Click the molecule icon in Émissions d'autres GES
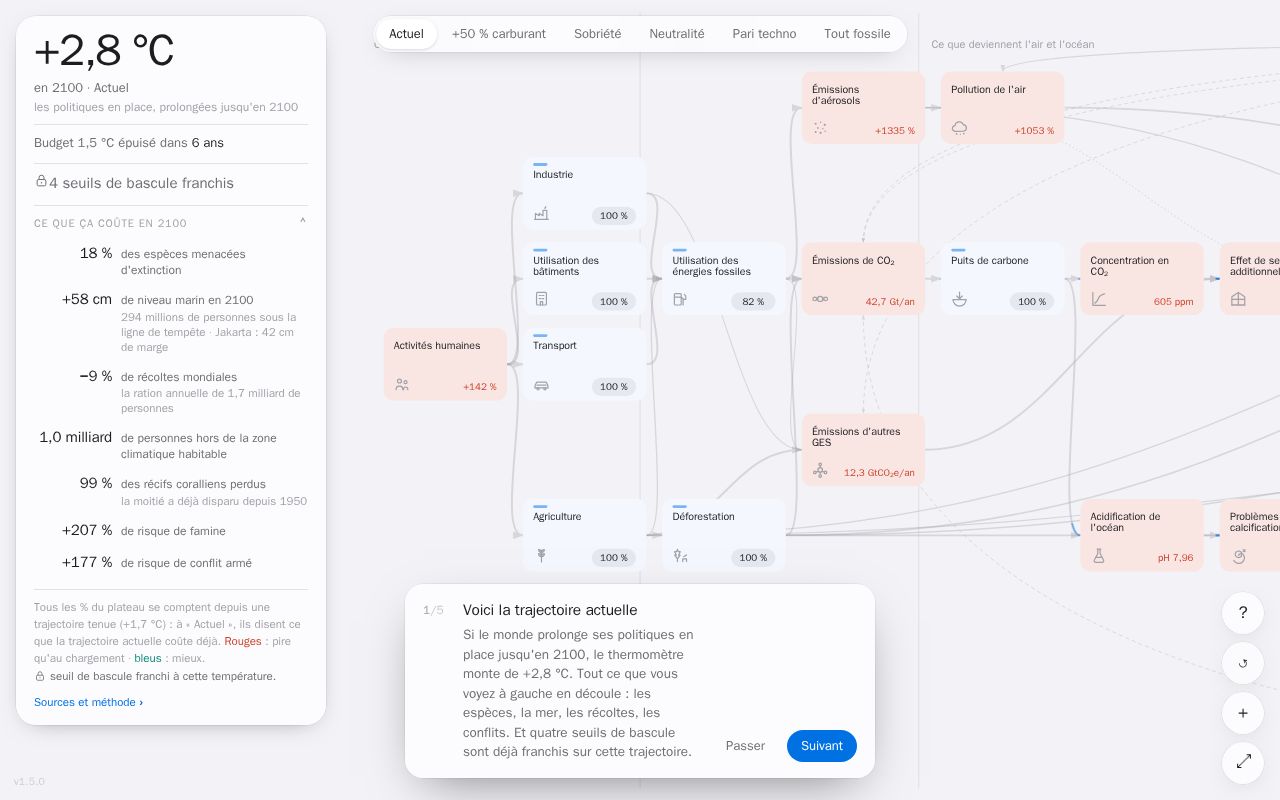Viewport: 1280px width, 800px height. [x=820, y=470]
